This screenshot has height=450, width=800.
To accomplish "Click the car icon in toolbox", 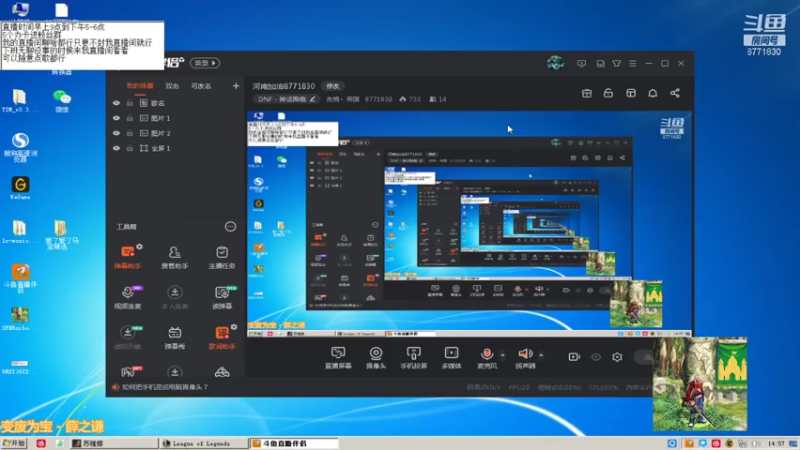I will pyautogui.click(x=222, y=372).
